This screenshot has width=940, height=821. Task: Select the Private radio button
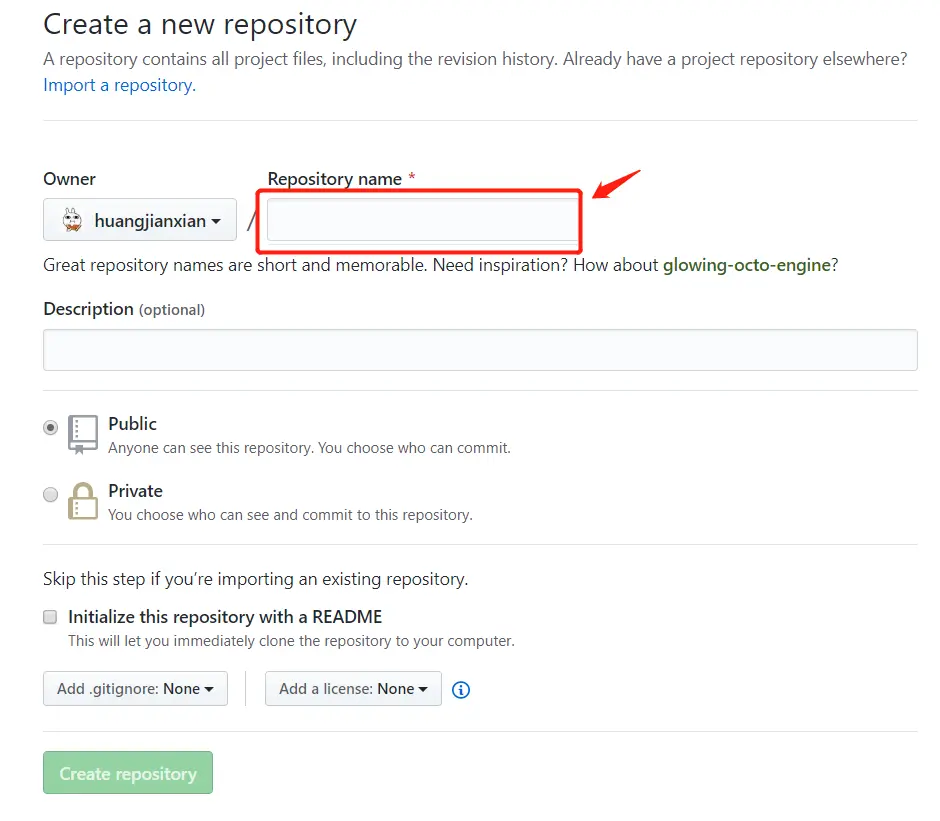pyautogui.click(x=51, y=494)
